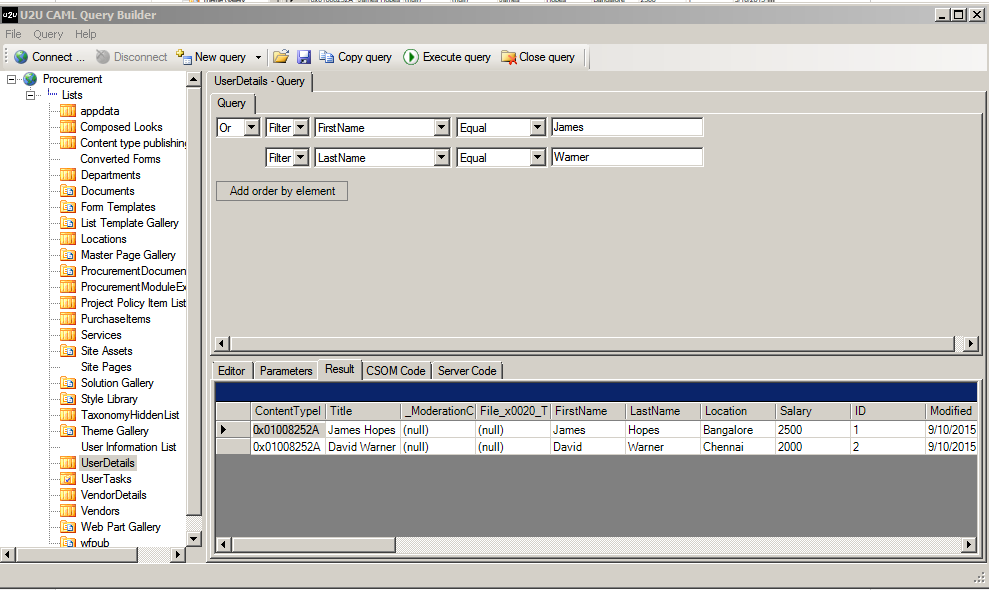Click the open folder icon in toolbar
Viewport: 989px width, 590px height.
point(281,57)
